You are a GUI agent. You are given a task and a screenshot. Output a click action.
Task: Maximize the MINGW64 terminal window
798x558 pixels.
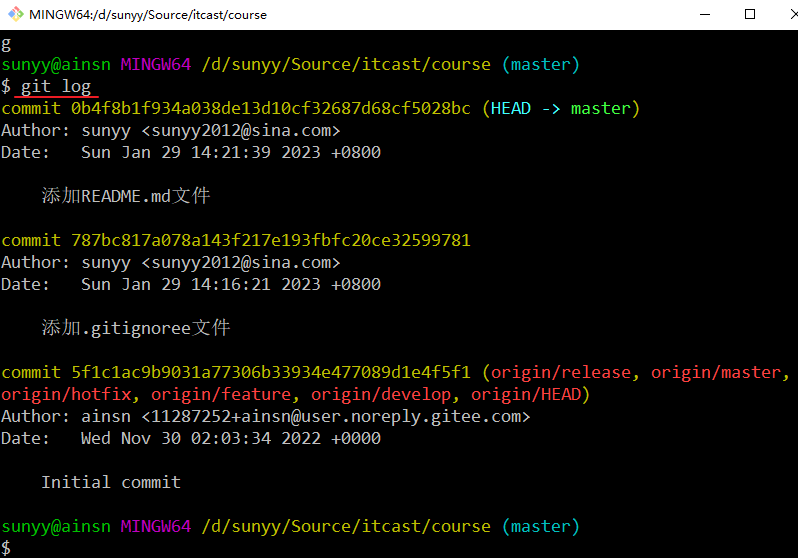(750, 15)
